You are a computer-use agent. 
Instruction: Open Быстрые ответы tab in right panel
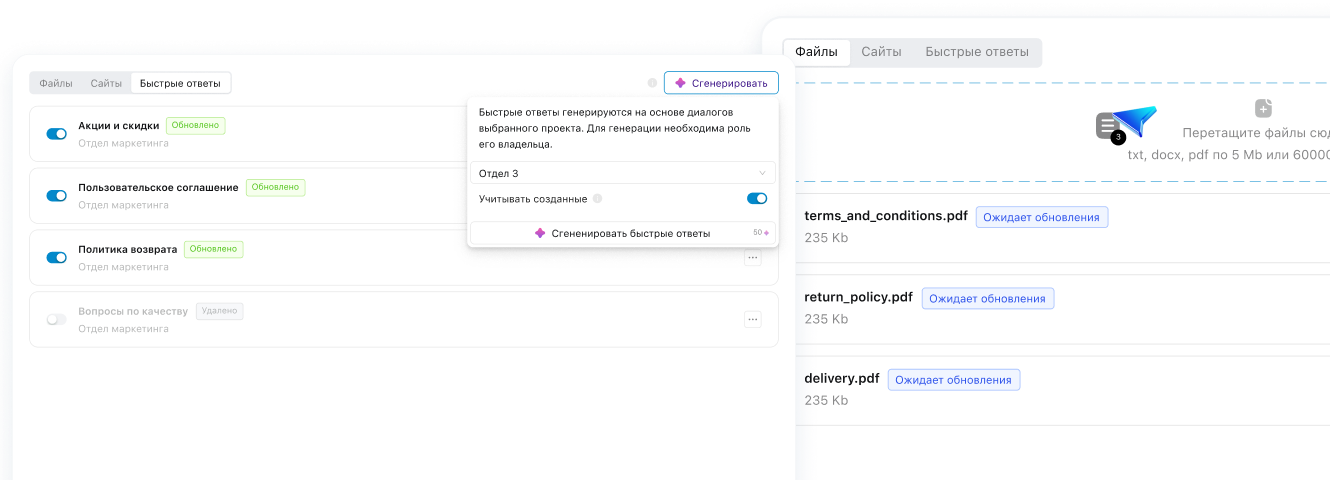[976, 52]
